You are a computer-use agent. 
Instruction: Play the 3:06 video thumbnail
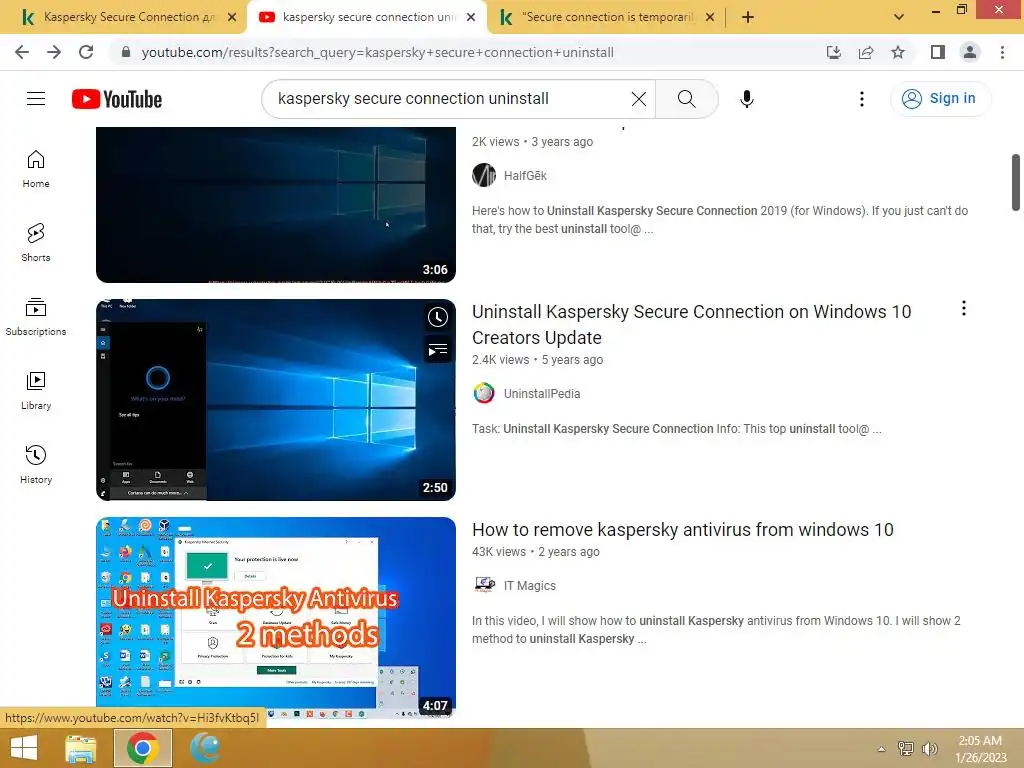(x=276, y=204)
